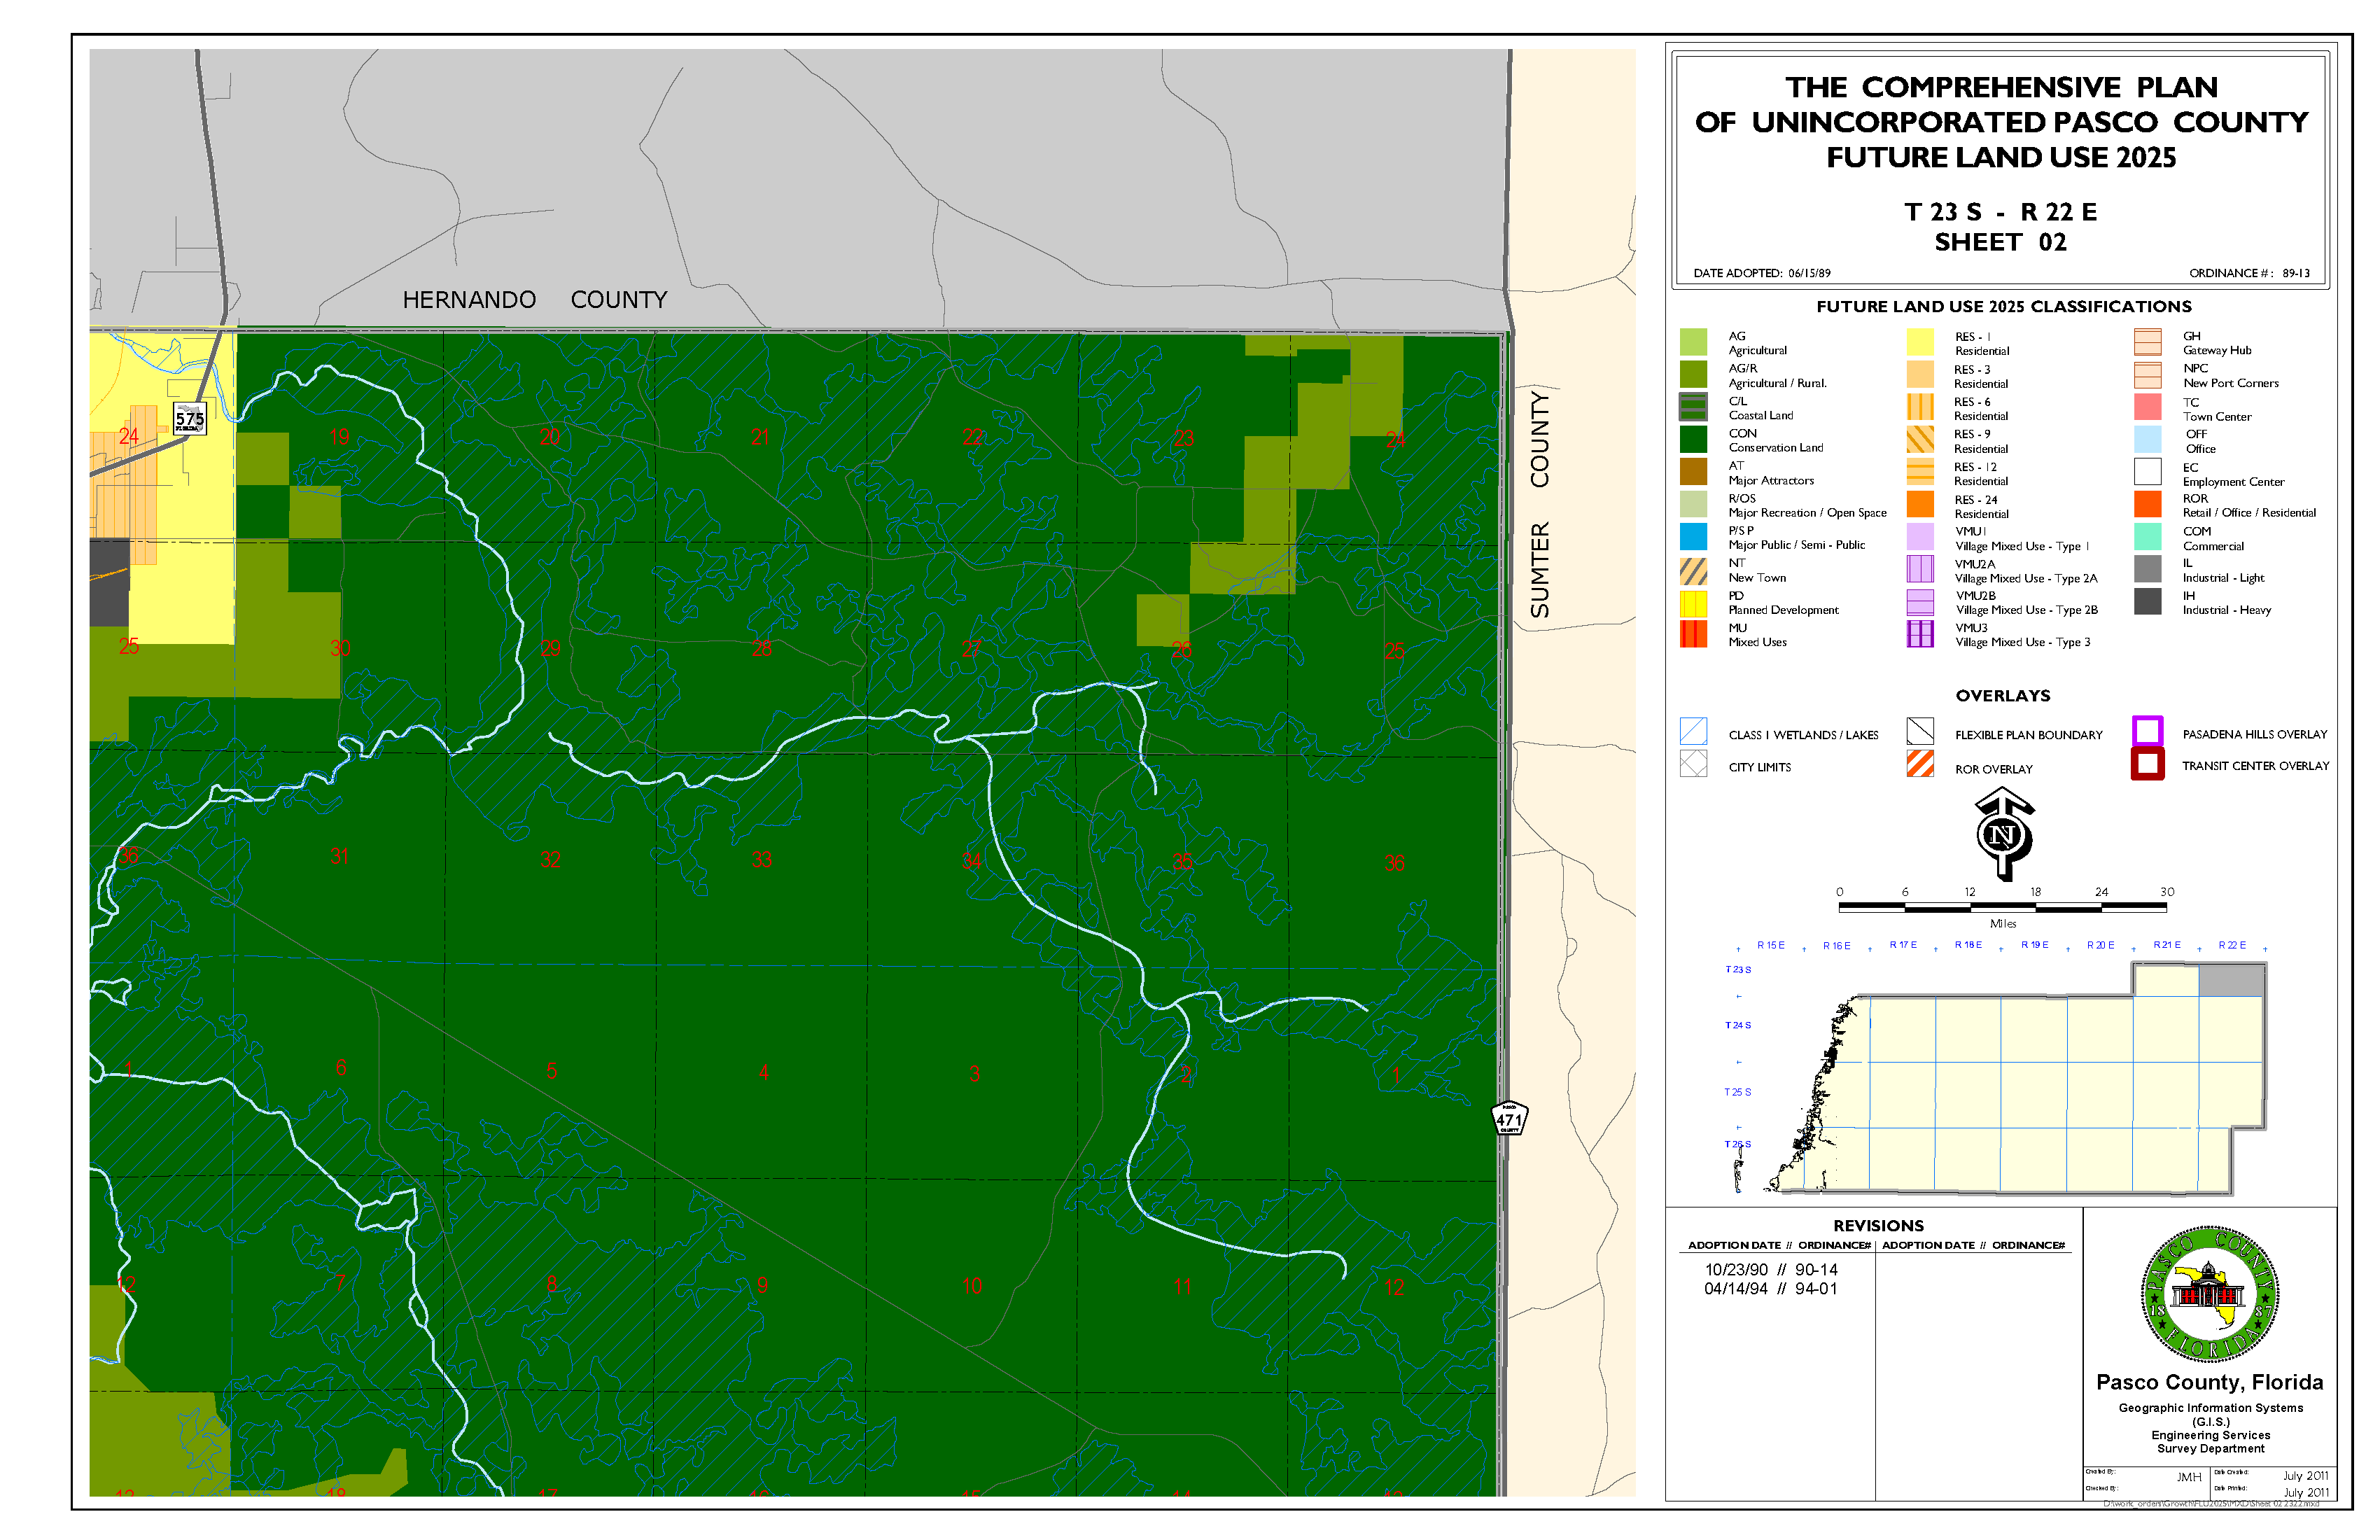Click the CON Conservation Land color swatch

(1693, 439)
